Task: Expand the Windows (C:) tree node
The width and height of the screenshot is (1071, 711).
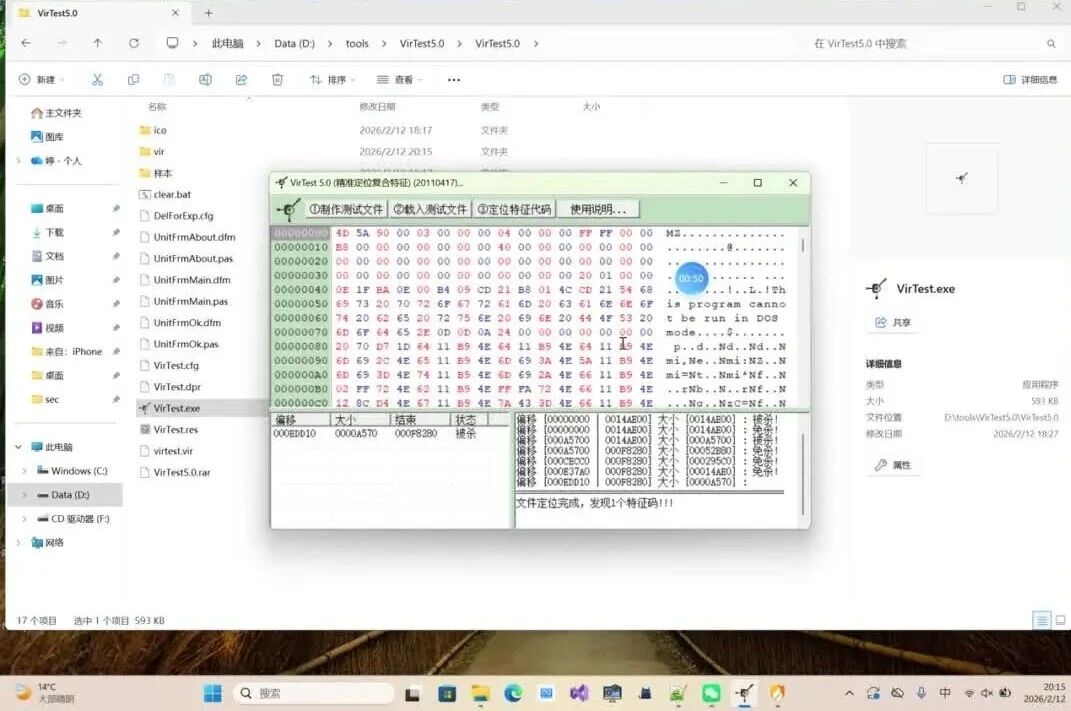Action: (25, 471)
